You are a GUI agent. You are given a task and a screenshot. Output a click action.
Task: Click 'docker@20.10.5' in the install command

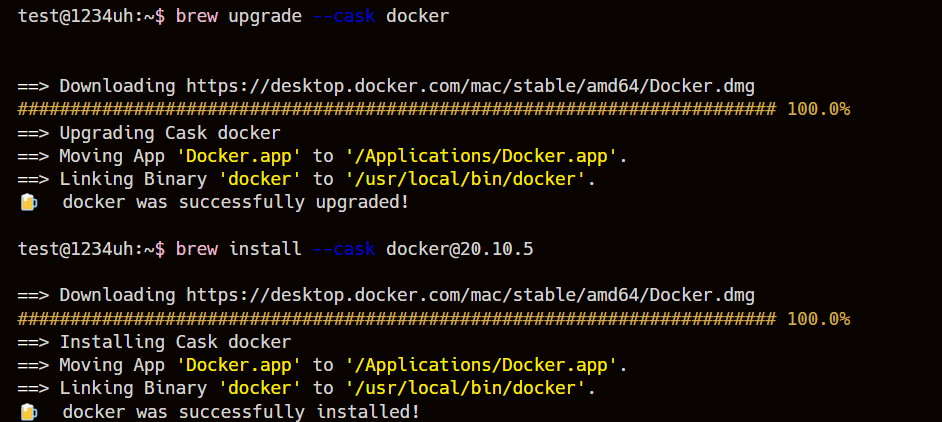460,249
